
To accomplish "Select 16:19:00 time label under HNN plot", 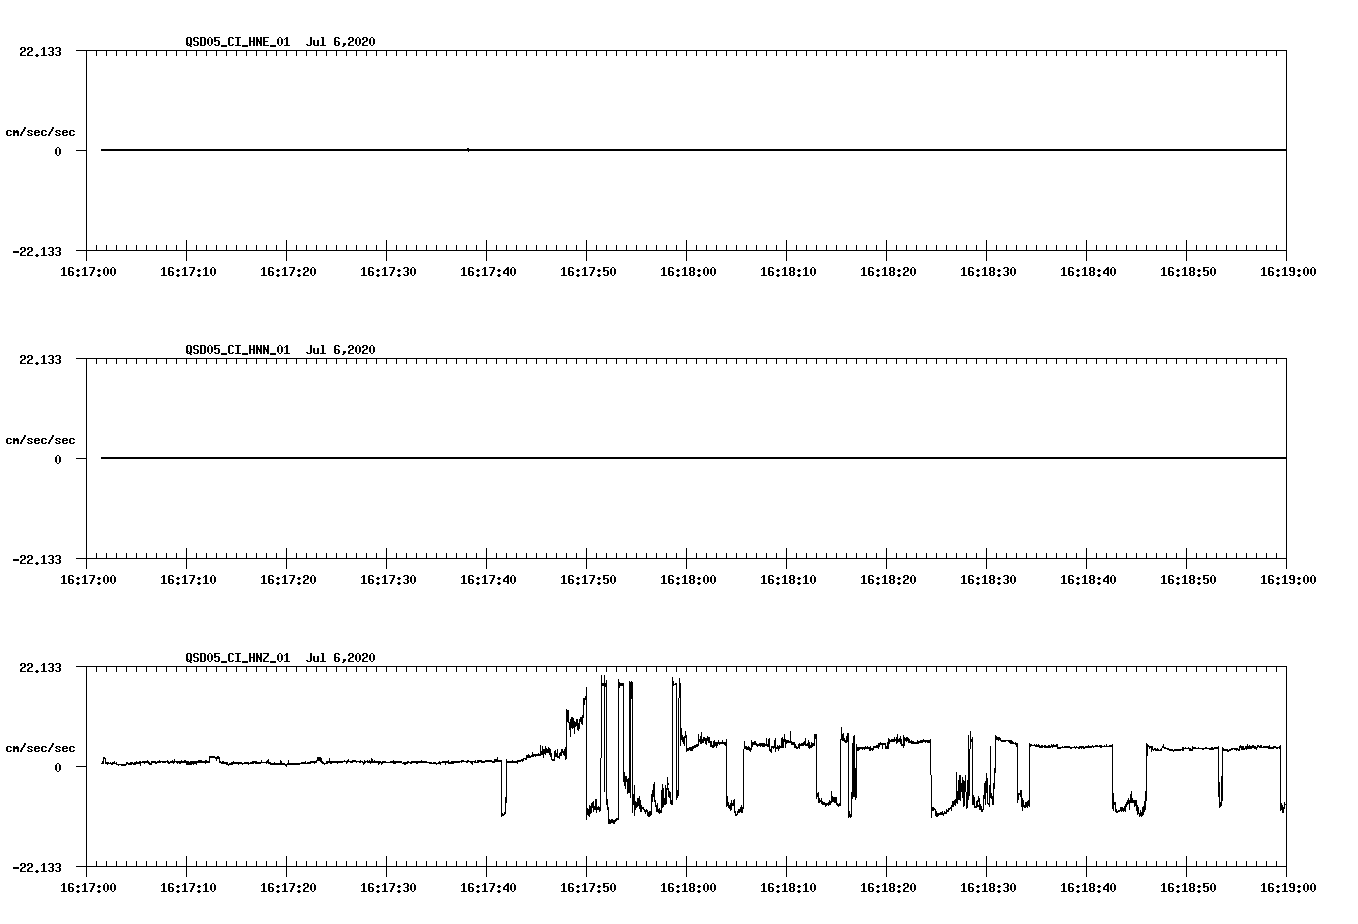I will click(1288, 580).
